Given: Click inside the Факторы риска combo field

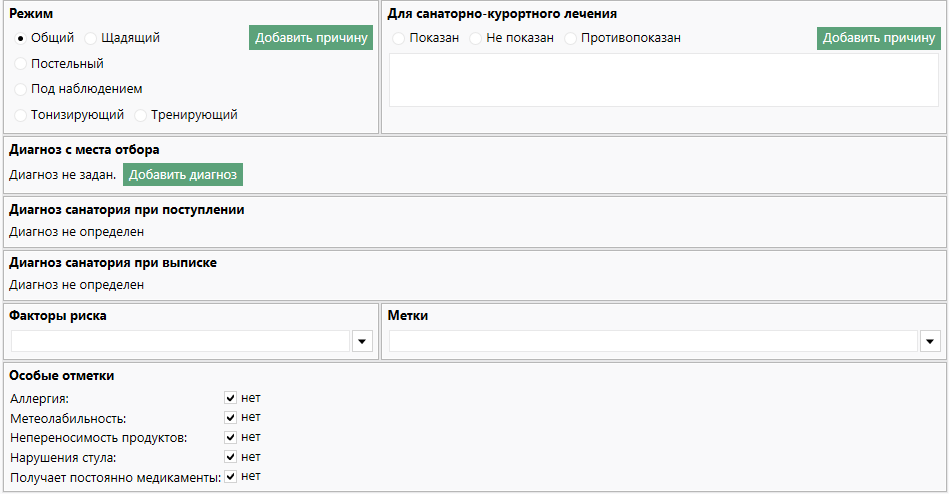Looking at the screenshot, I should coord(180,342).
